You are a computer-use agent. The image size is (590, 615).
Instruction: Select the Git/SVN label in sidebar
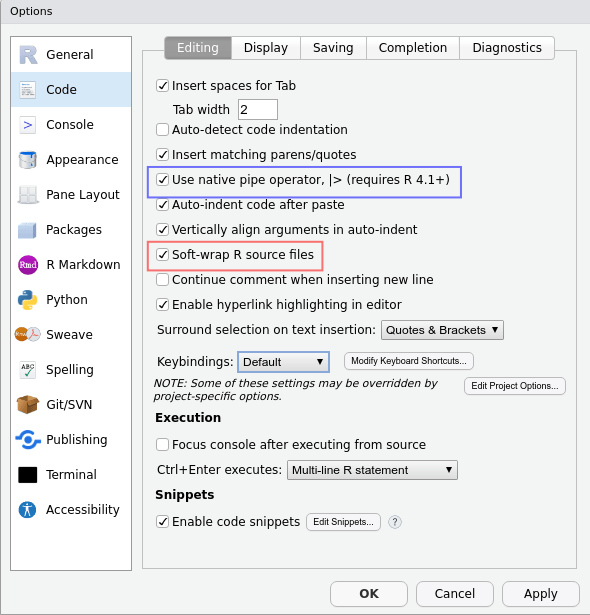coord(69,405)
